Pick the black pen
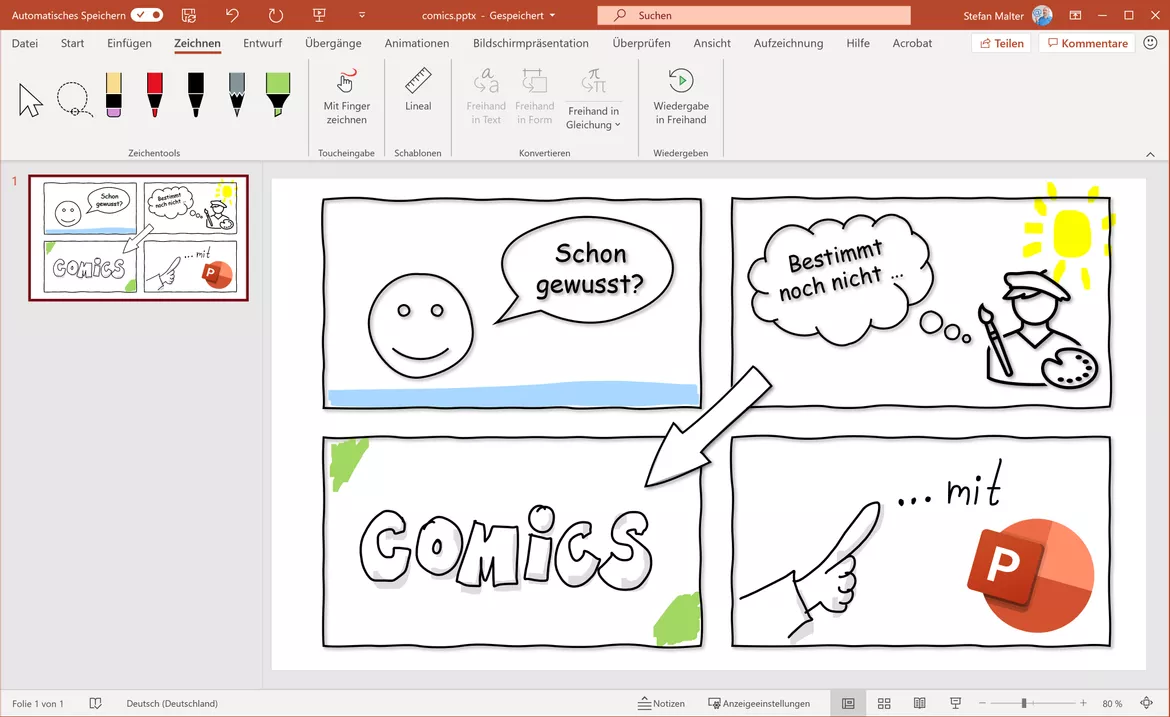This screenshot has width=1170, height=717. point(195,95)
